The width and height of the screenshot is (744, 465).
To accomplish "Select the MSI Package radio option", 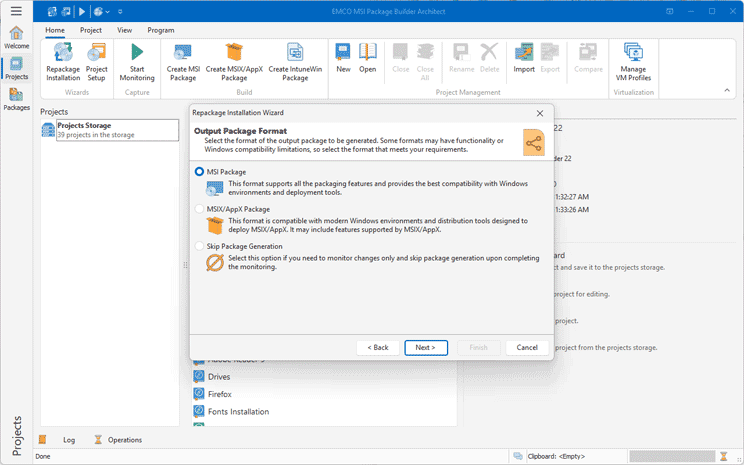I will pos(199,172).
